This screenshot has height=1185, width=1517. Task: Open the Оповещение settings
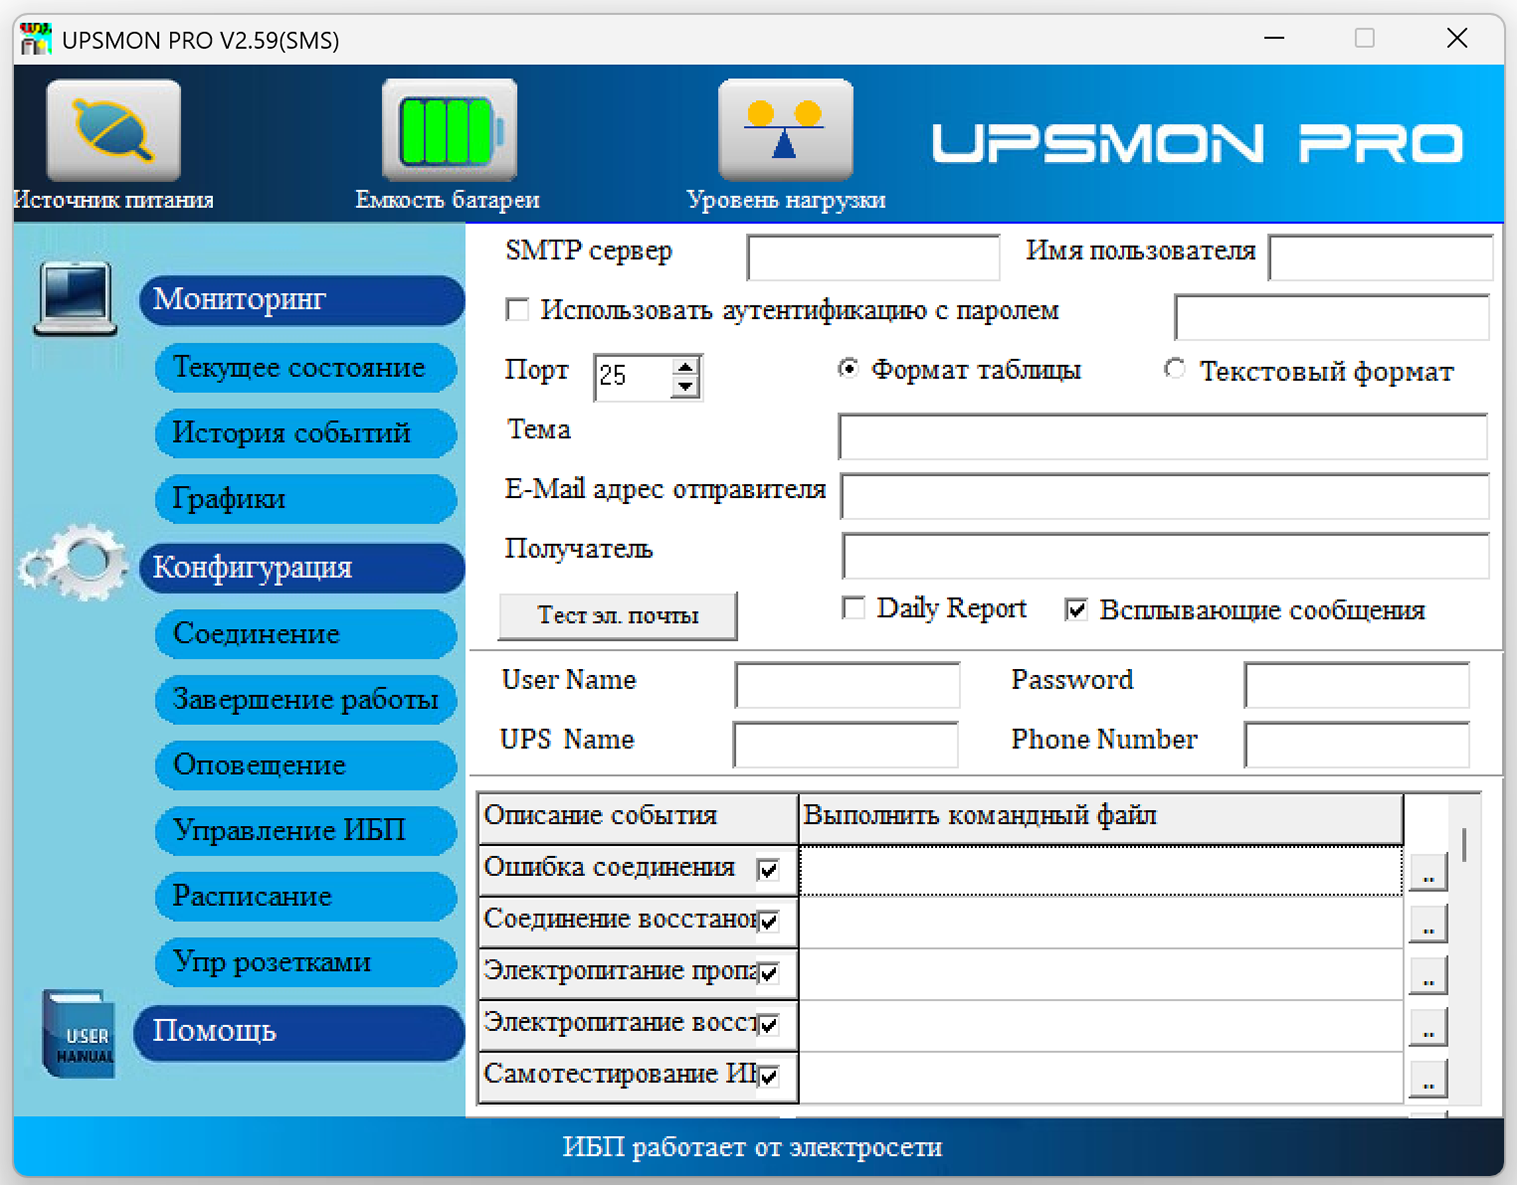coord(306,765)
